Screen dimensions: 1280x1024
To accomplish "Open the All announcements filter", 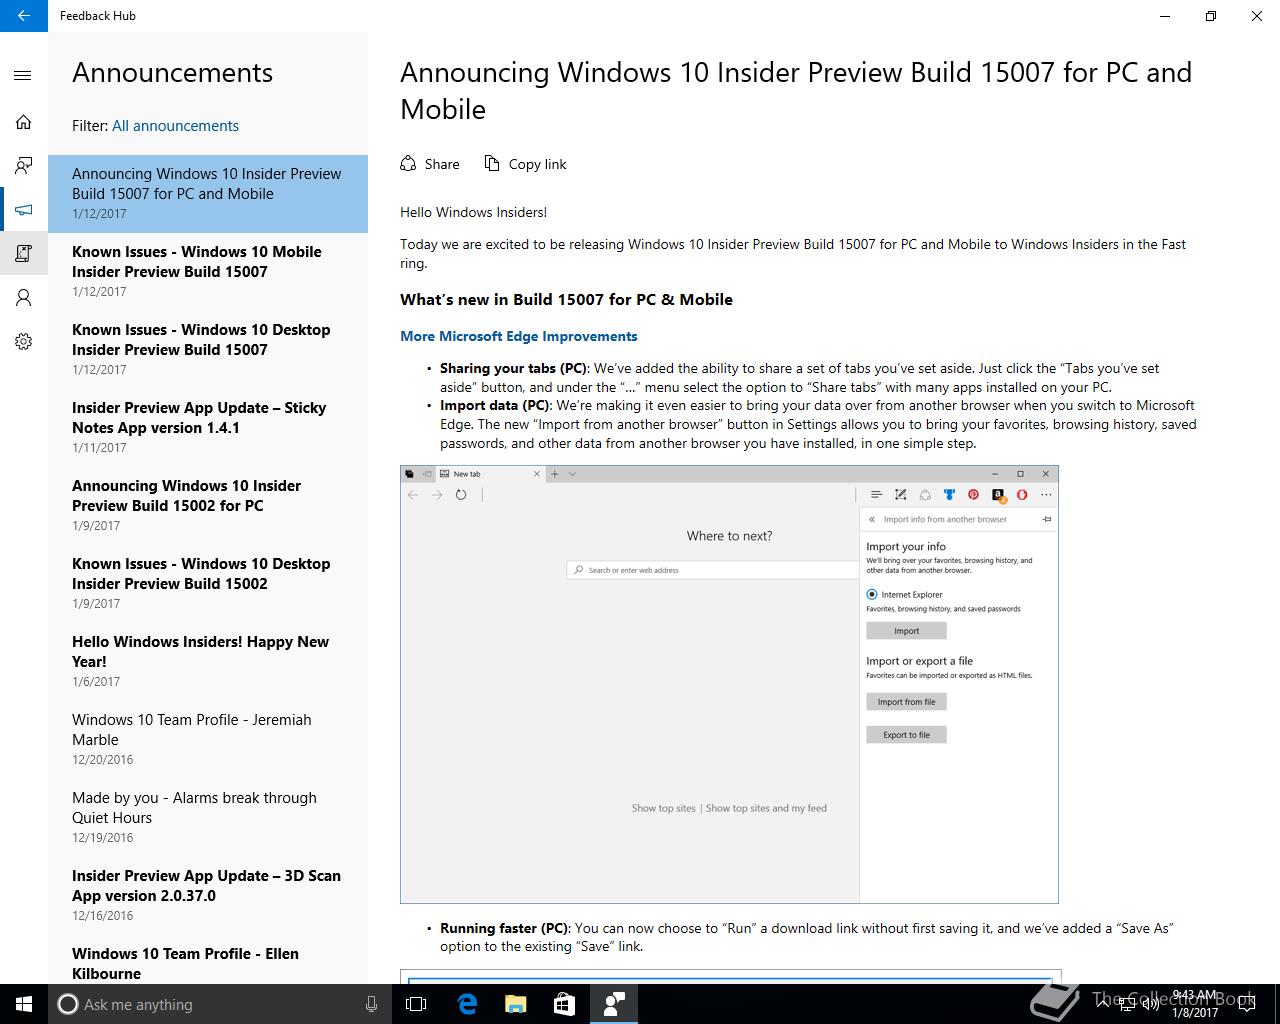I will [x=175, y=126].
